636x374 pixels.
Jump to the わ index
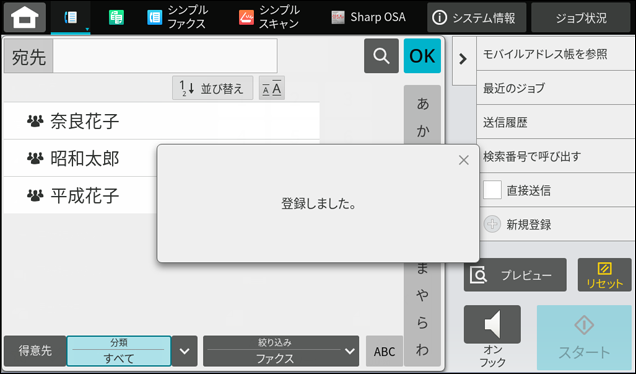point(422,350)
